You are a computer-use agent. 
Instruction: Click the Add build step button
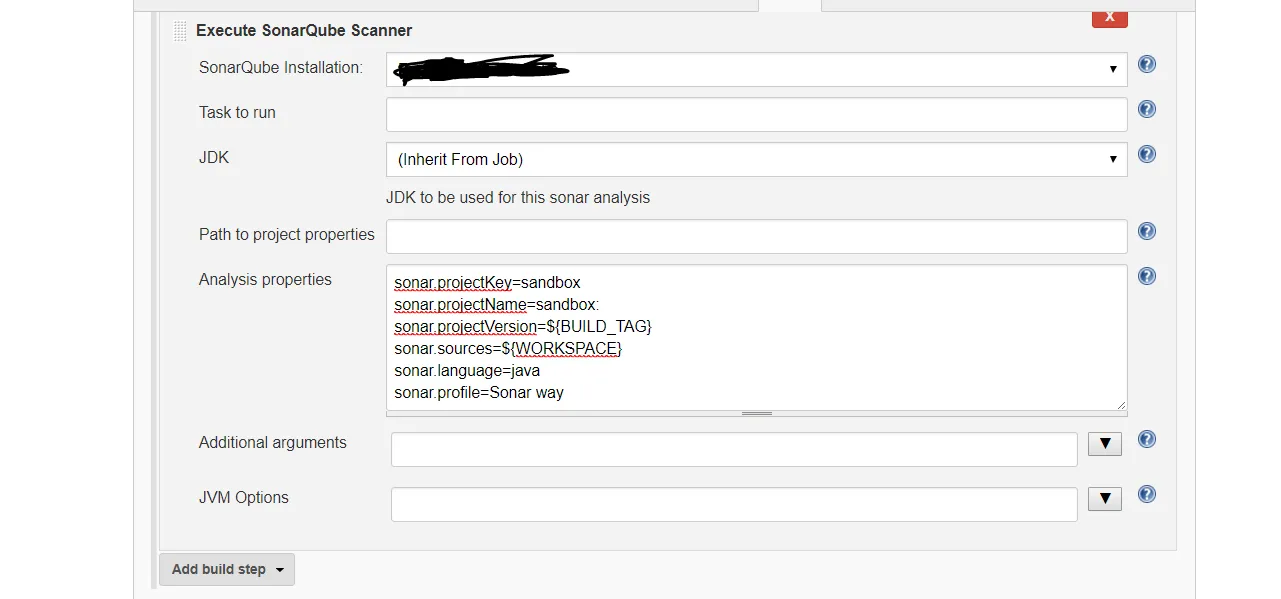tap(227, 569)
